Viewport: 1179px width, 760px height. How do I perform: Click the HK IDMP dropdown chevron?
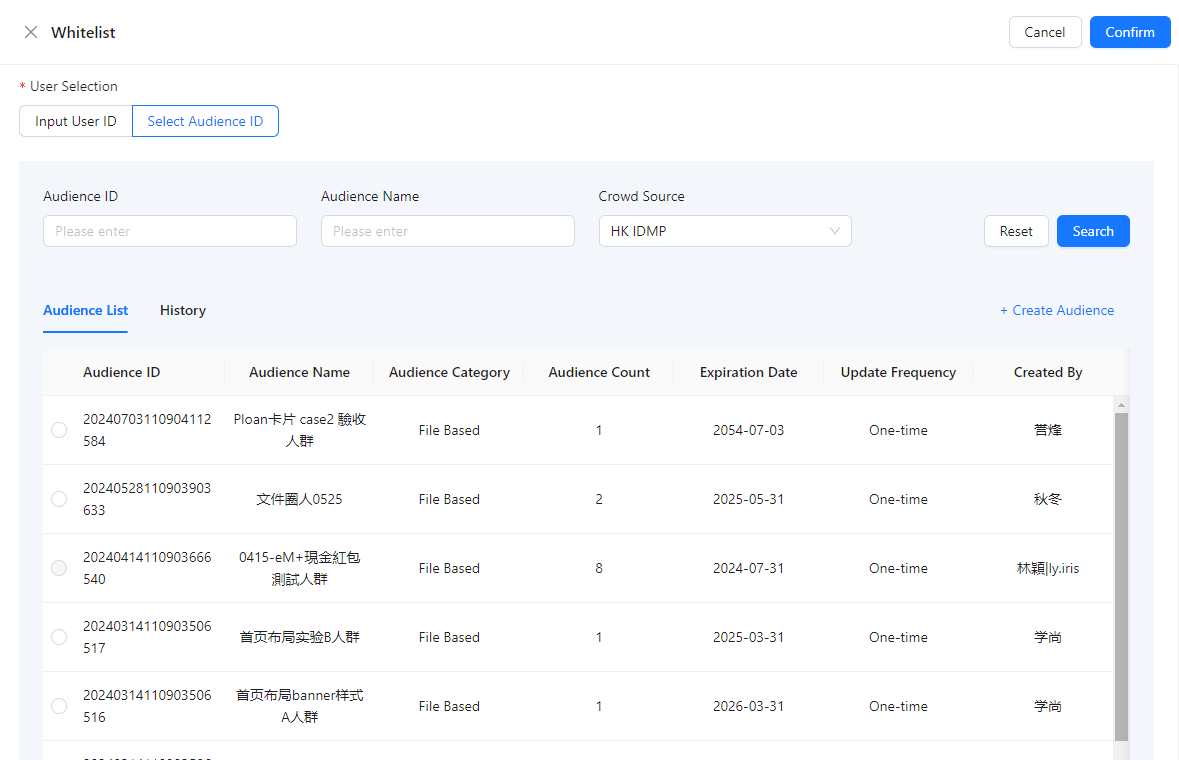coord(835,231)
